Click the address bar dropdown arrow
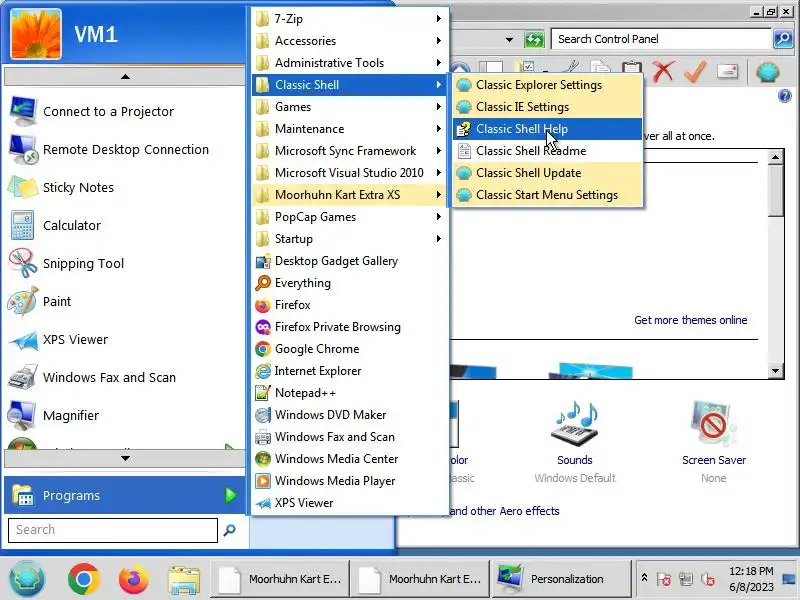Screen dimensions: 800x600 [509, 39]
